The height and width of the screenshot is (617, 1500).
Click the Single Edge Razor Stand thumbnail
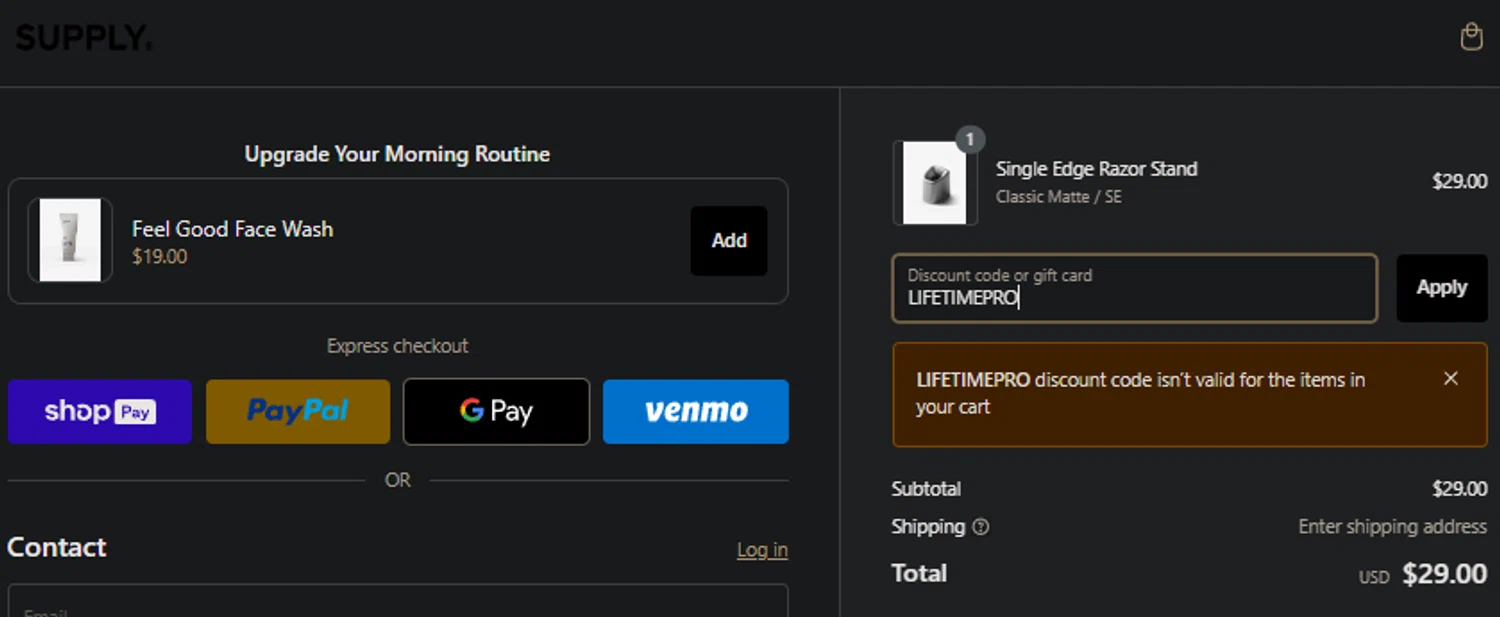pyautogui.click(x=935, y=183)
